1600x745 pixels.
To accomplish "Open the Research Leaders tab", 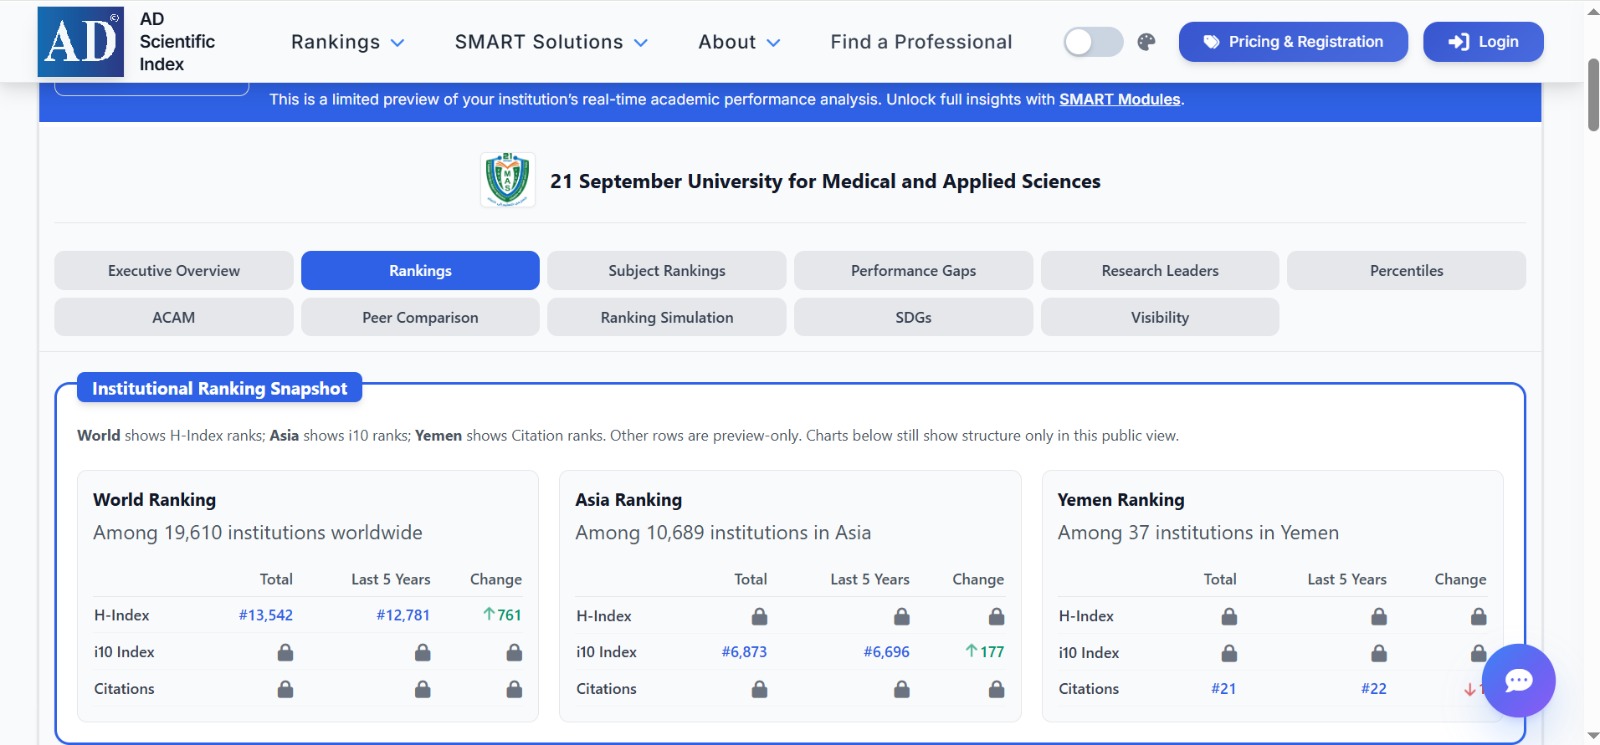I will [1160, 271].
